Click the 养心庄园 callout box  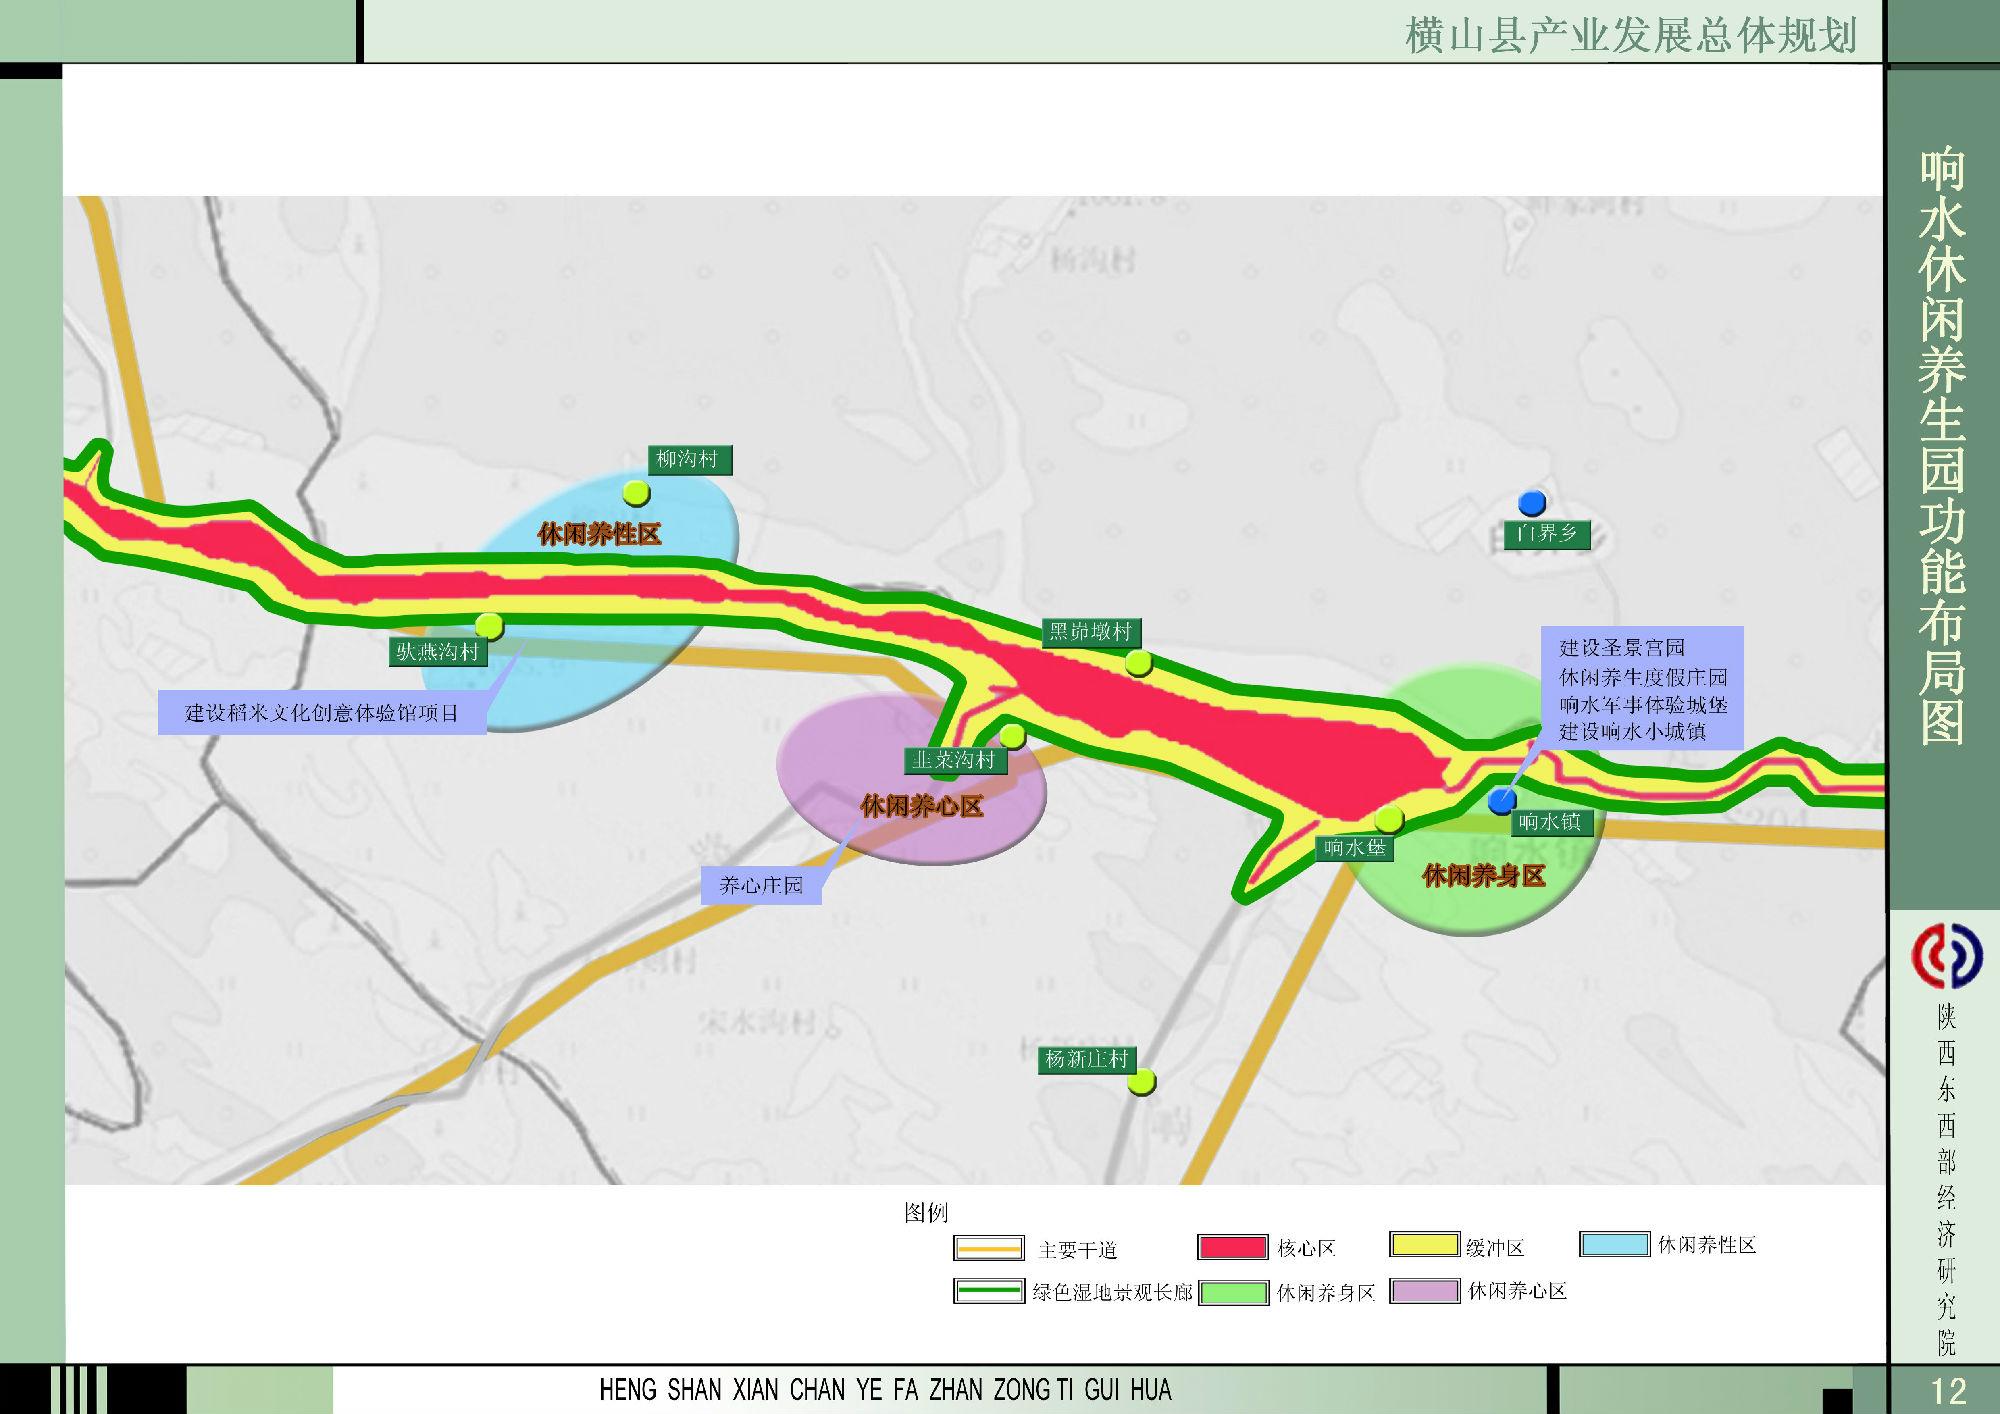(761, 885)
